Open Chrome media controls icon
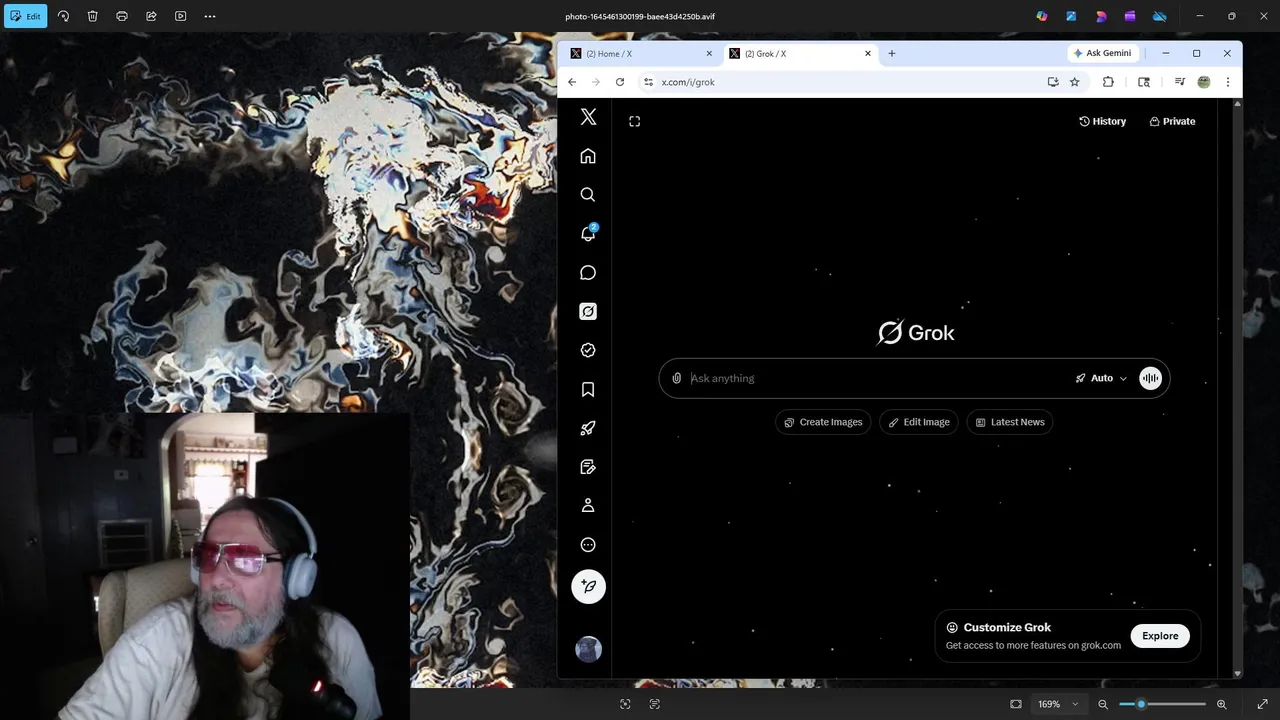 1180,82
